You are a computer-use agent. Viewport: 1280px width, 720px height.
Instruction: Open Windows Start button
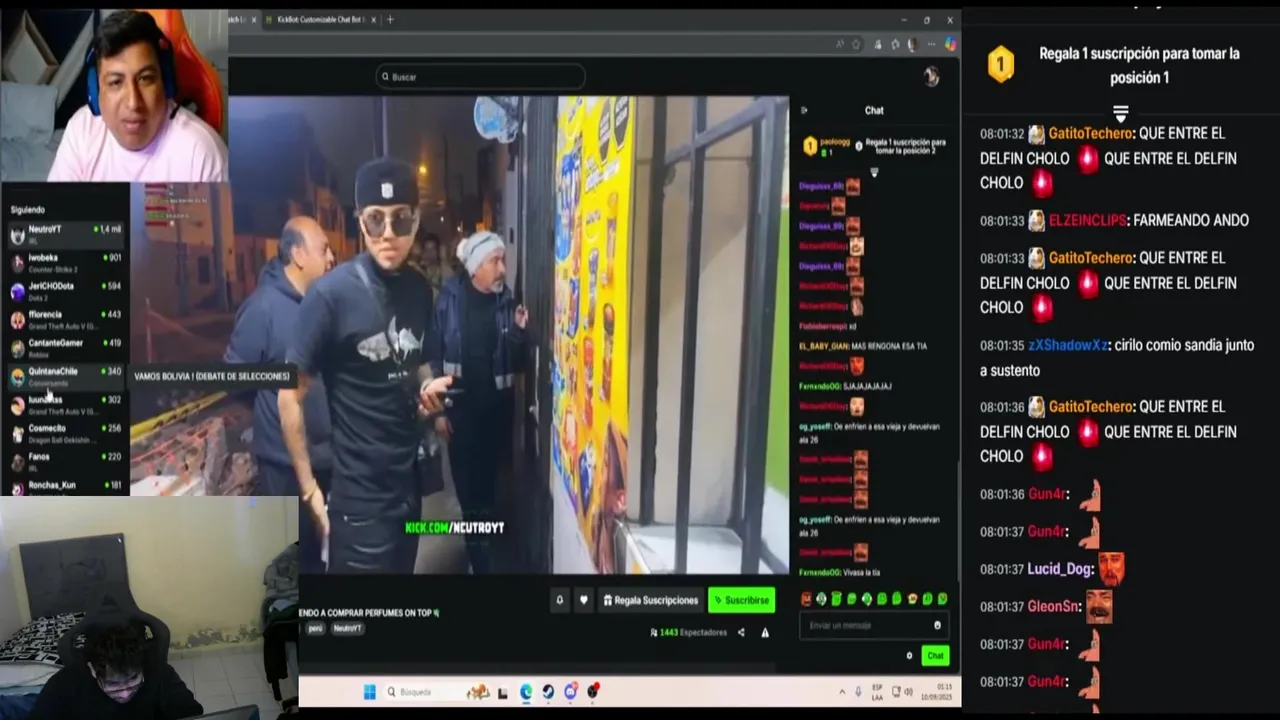[x=369, y=691]
